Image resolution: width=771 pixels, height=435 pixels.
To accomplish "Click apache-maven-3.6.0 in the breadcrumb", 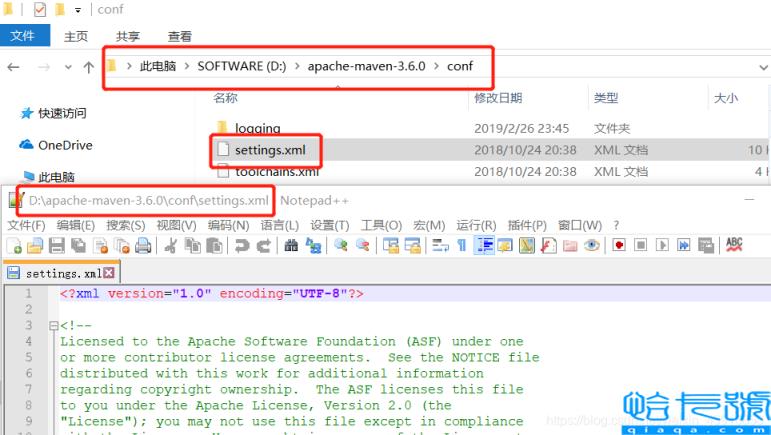I will coord(366,66).
